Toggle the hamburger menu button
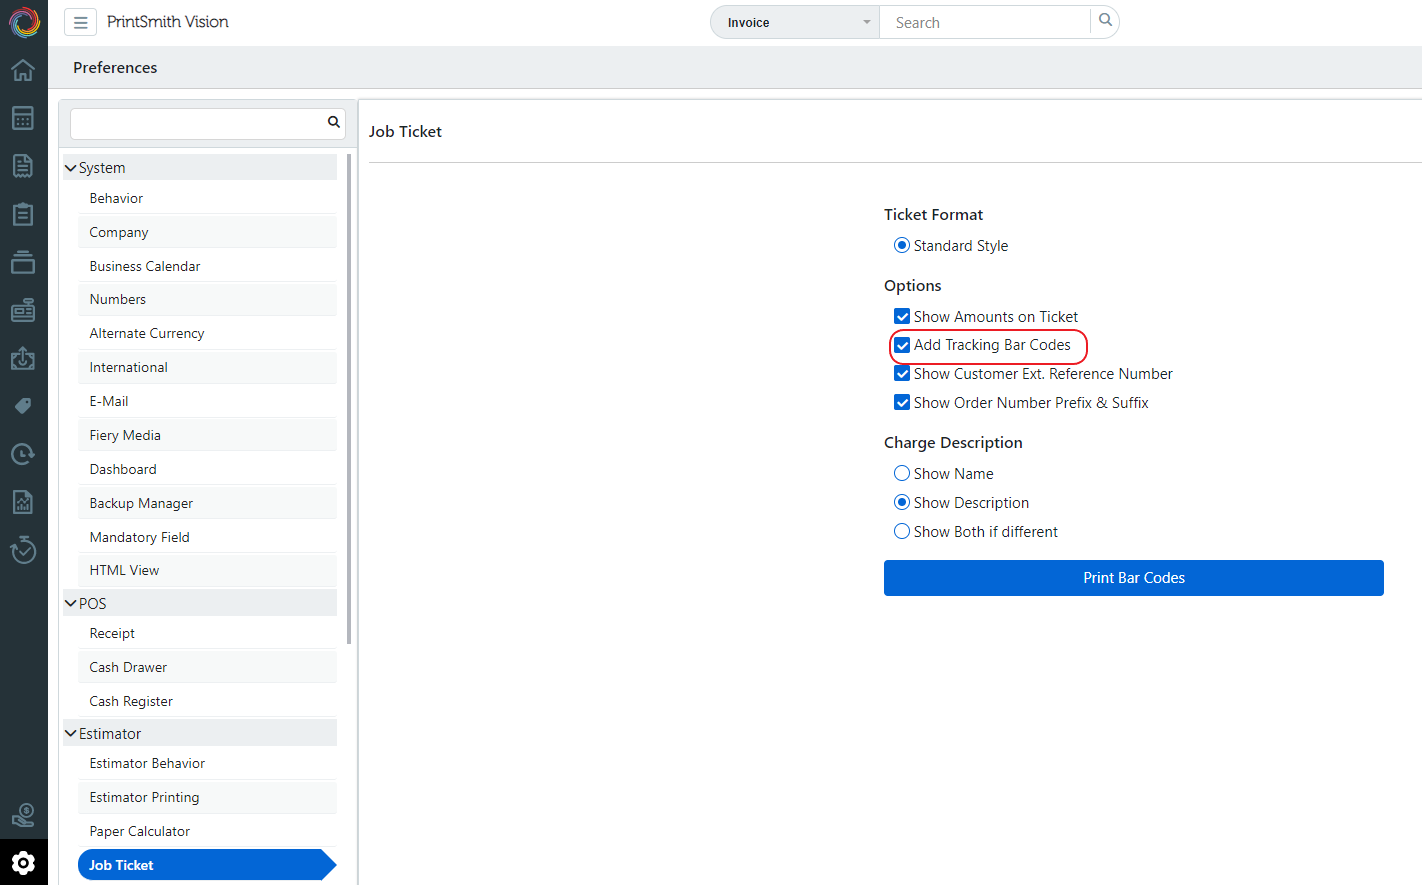This screenshot has height=885, width=1422. pyautogui.click(x=81, y=22)
